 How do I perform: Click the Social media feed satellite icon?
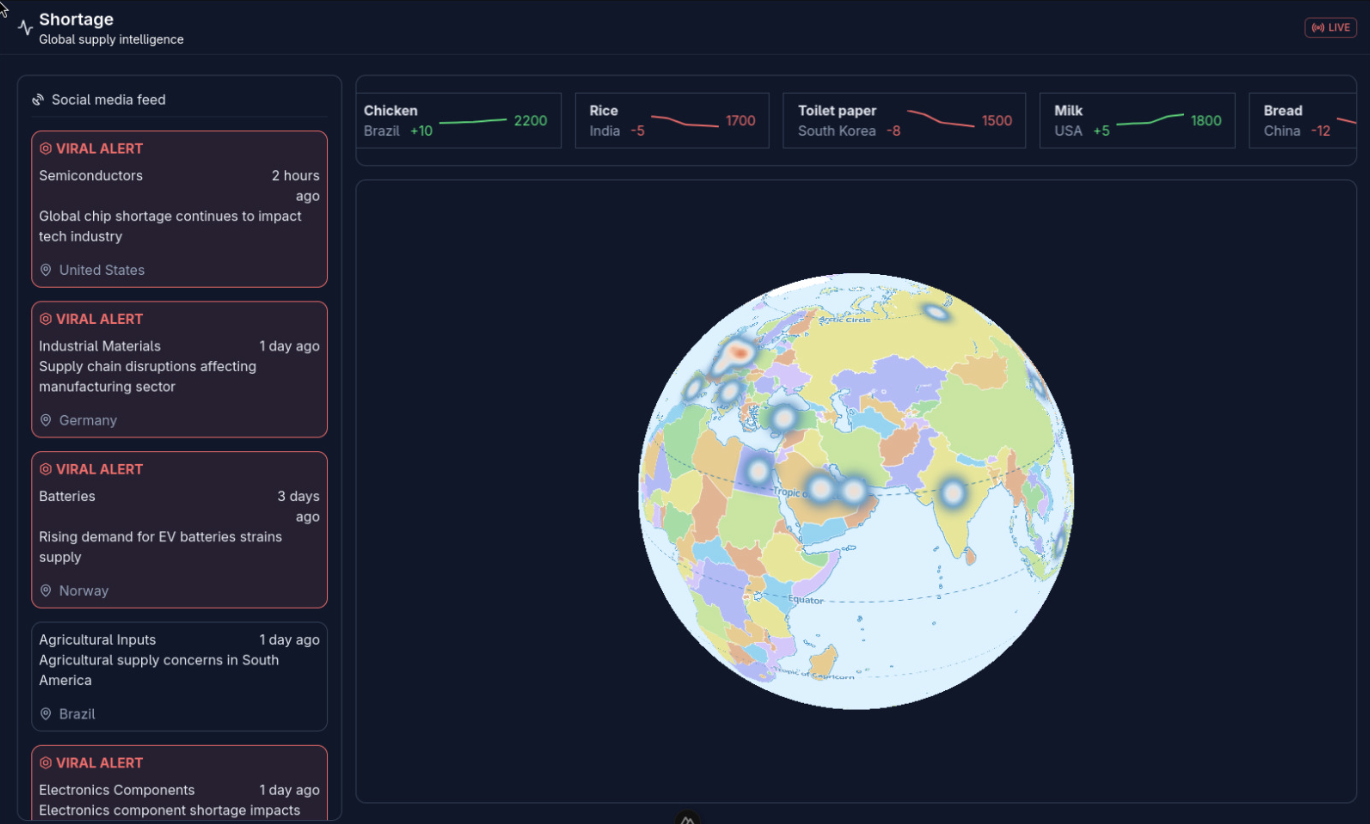[38, 100]
